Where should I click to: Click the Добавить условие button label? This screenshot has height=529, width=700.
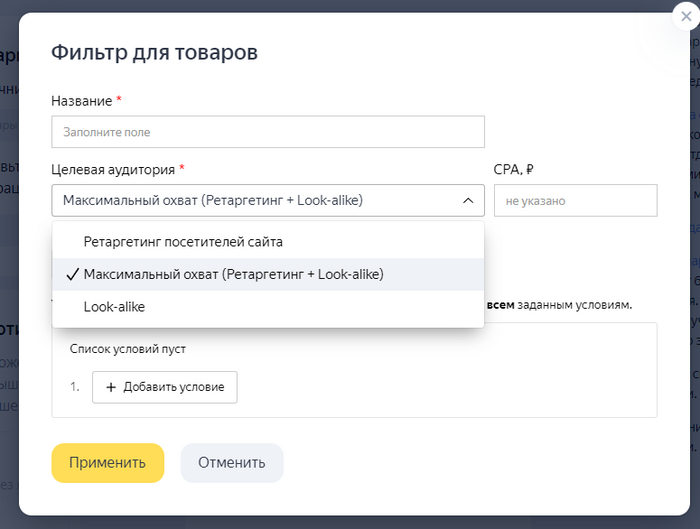(x=174, y=387)
